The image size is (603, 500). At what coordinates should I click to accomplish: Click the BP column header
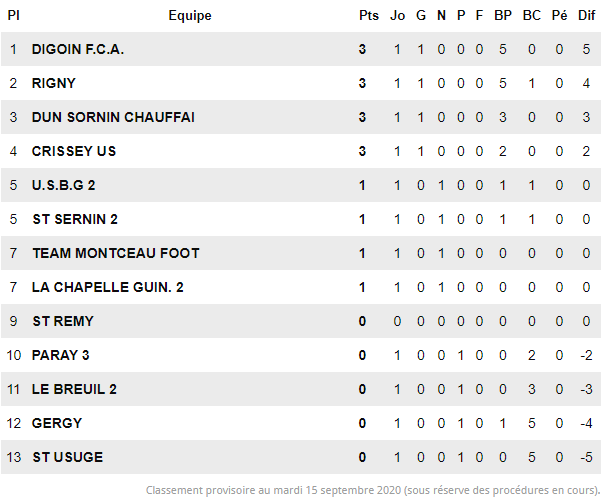503,15
